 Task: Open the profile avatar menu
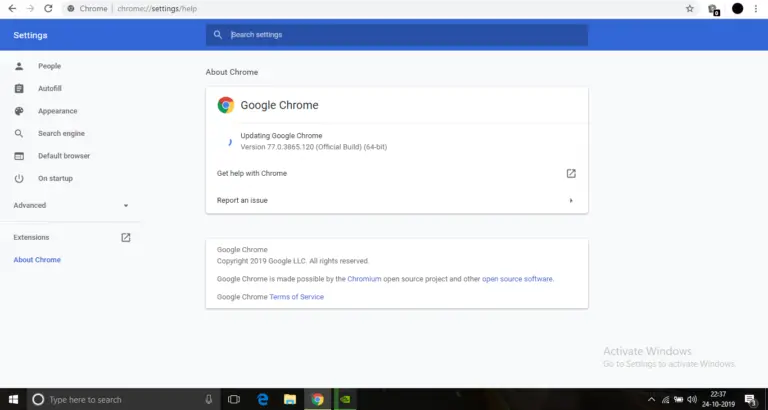737,8
